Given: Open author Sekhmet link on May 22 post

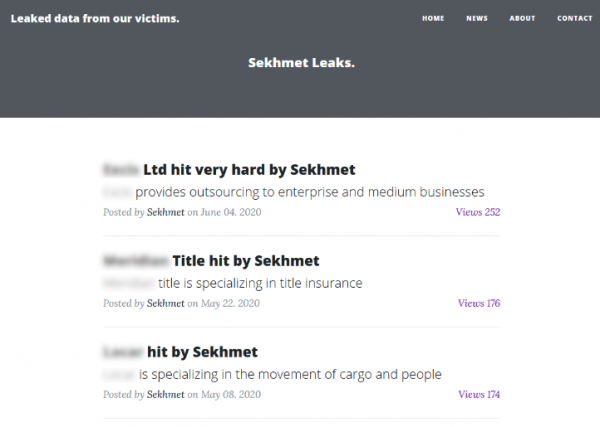Looking at the screenshot, I should pos(166,303).
